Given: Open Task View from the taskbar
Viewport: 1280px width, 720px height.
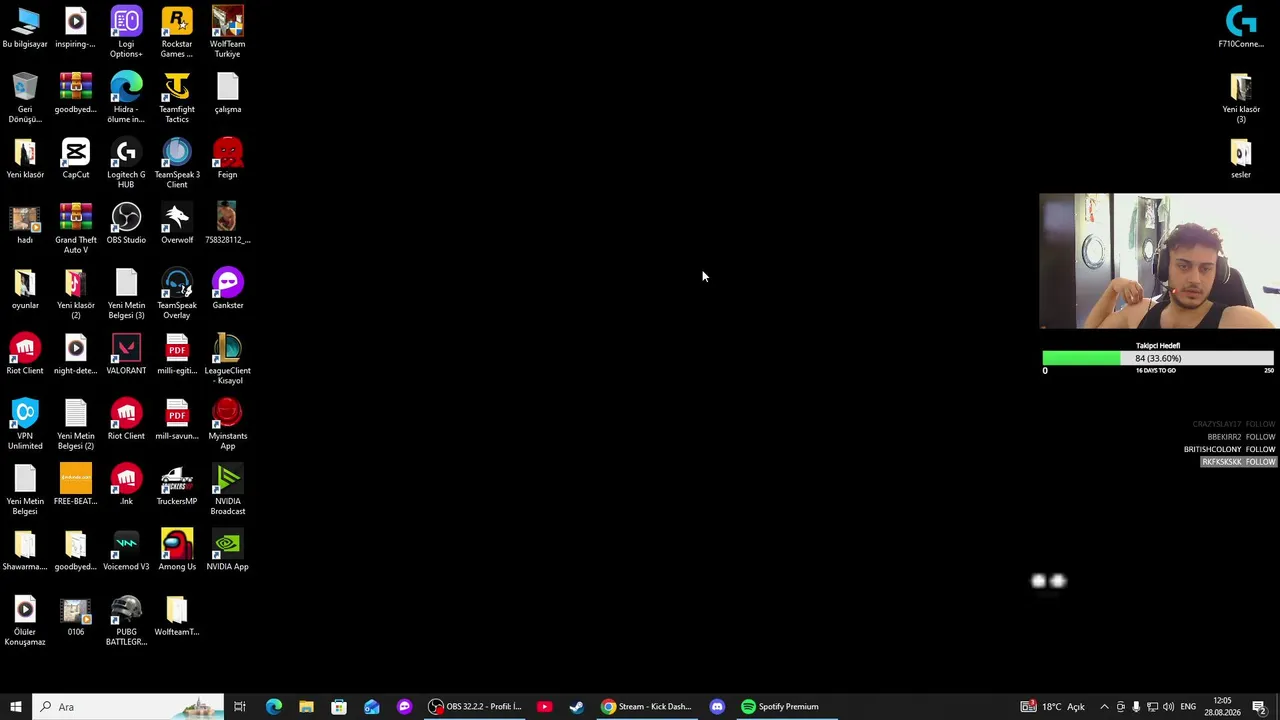Looking at the screenshot, I should tap(240, 707).
